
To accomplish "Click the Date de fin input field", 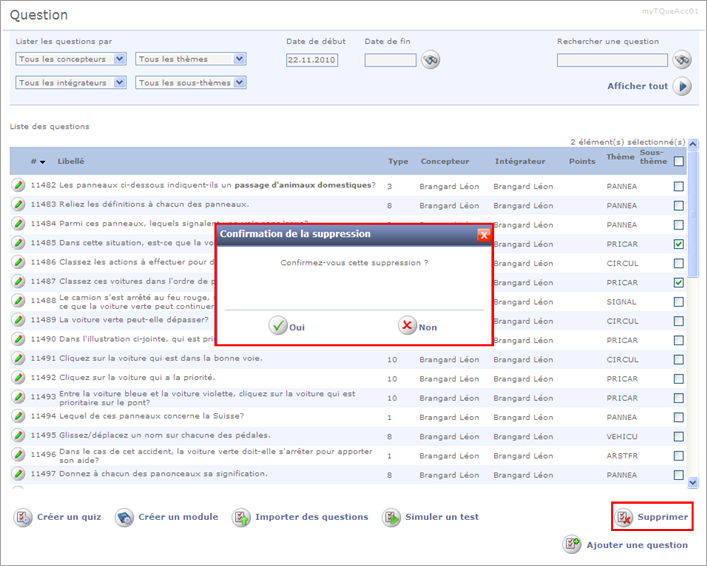I will click(x=390, y=60).
